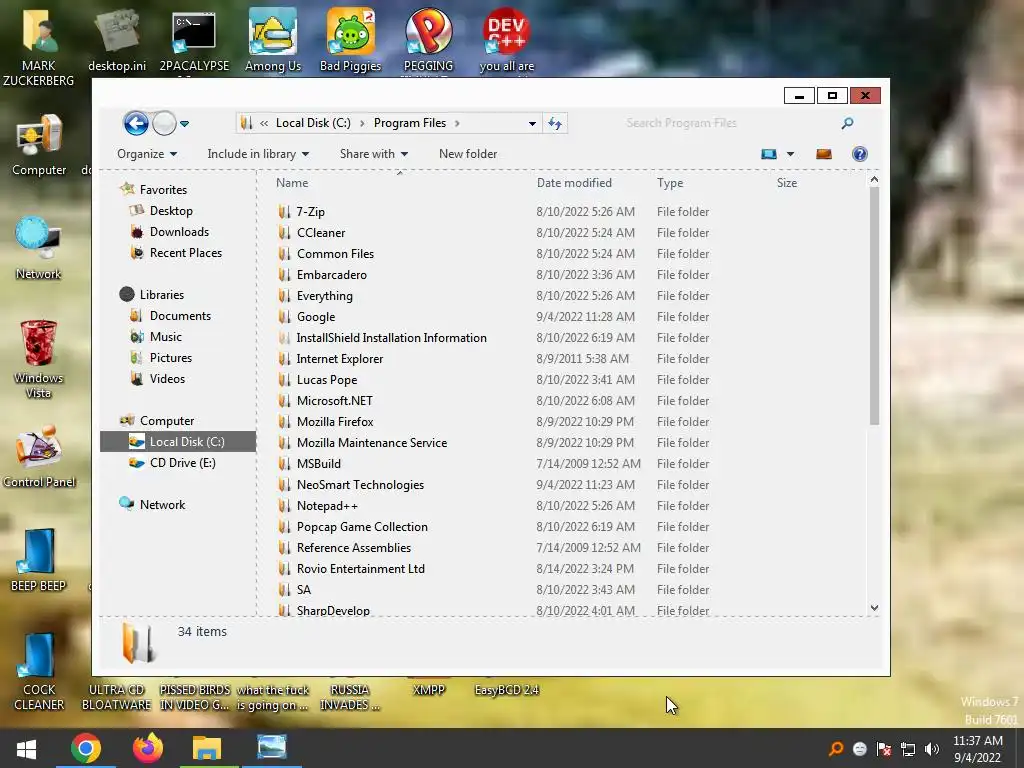The width and height of the screenshot is (1024, 768).
Task: Launch Chrome from the taskbar
Action: (86, 748)
